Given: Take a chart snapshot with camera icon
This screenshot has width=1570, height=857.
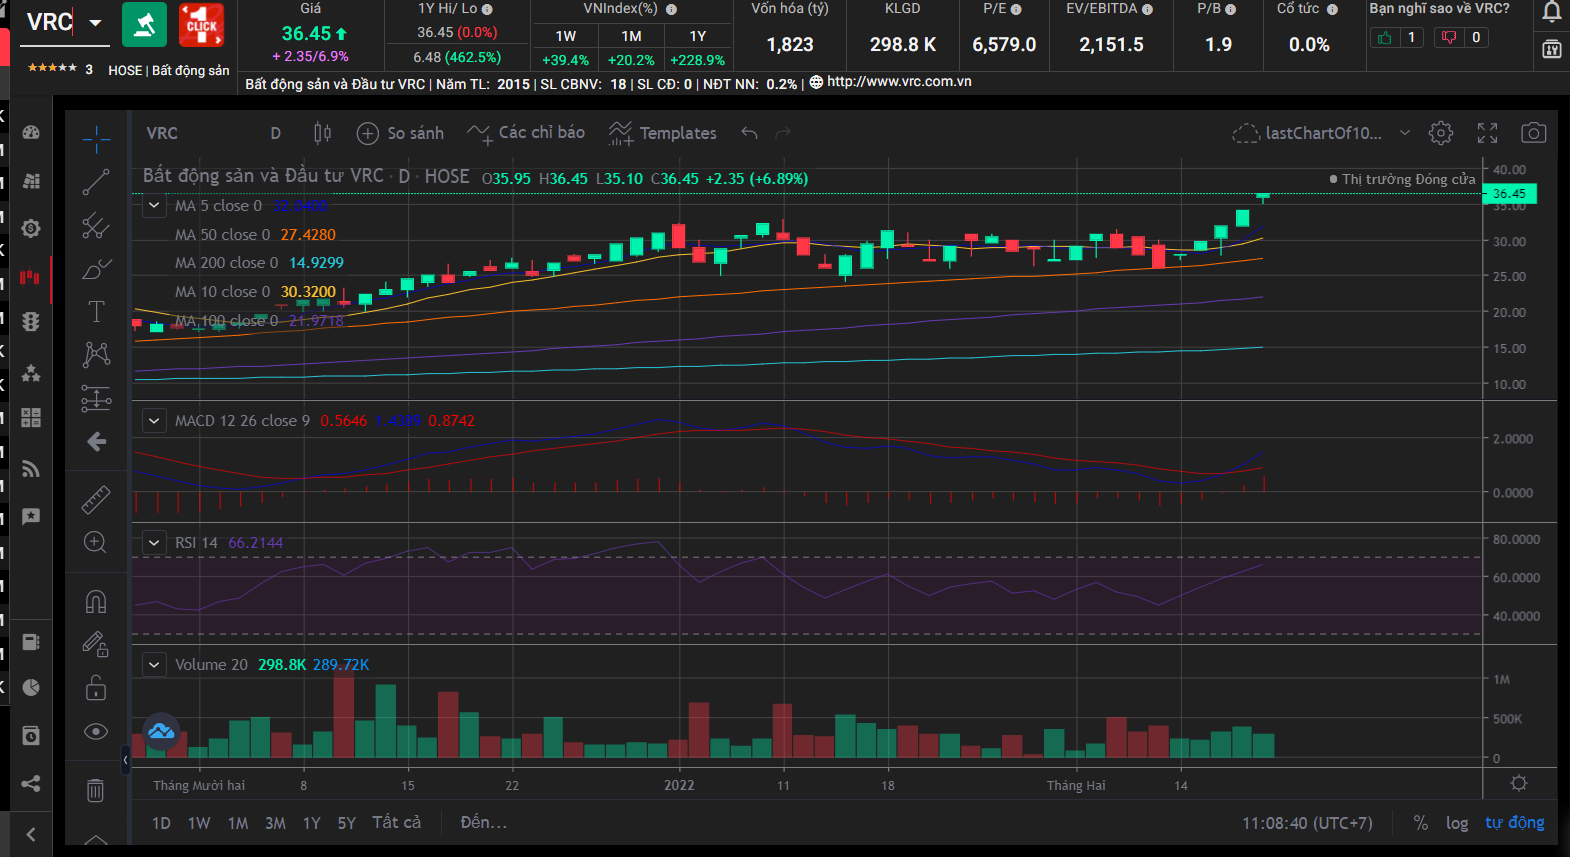Looking at the screenshot, I should coord(1534,133).
